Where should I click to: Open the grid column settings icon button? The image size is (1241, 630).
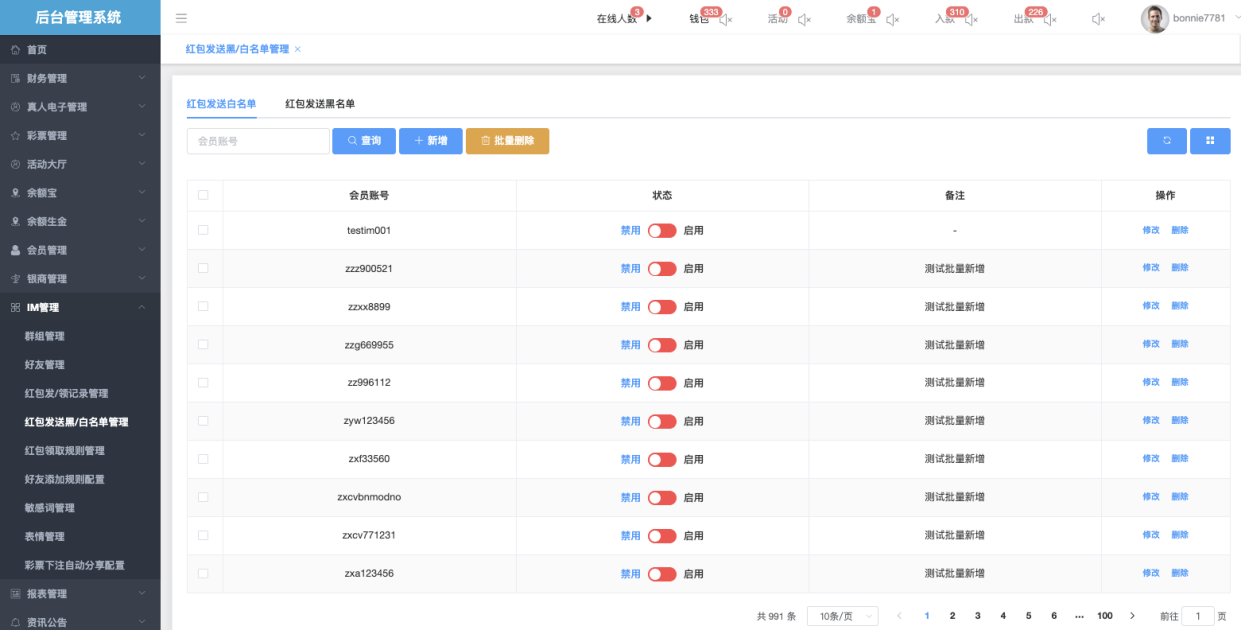1210,141
